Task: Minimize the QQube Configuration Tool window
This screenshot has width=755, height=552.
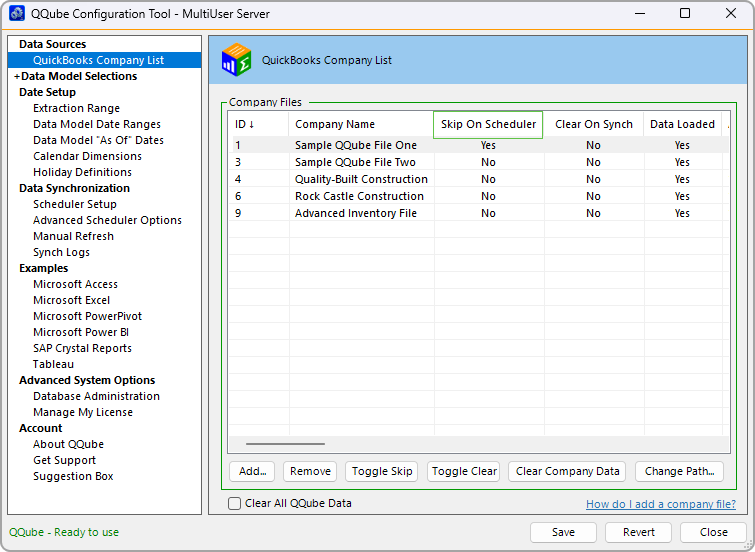Action: tap(640, 13)
